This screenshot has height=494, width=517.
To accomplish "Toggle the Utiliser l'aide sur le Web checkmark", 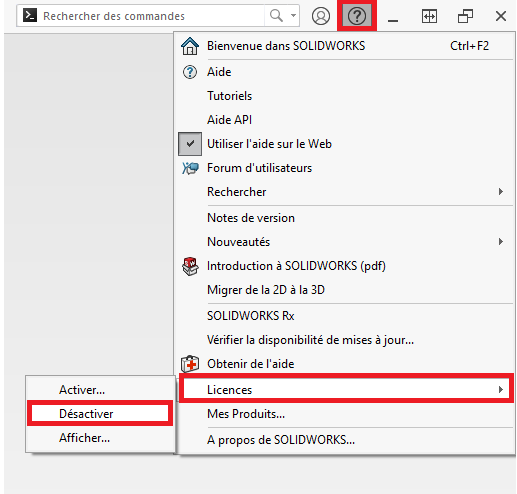I will coord(190,144).
